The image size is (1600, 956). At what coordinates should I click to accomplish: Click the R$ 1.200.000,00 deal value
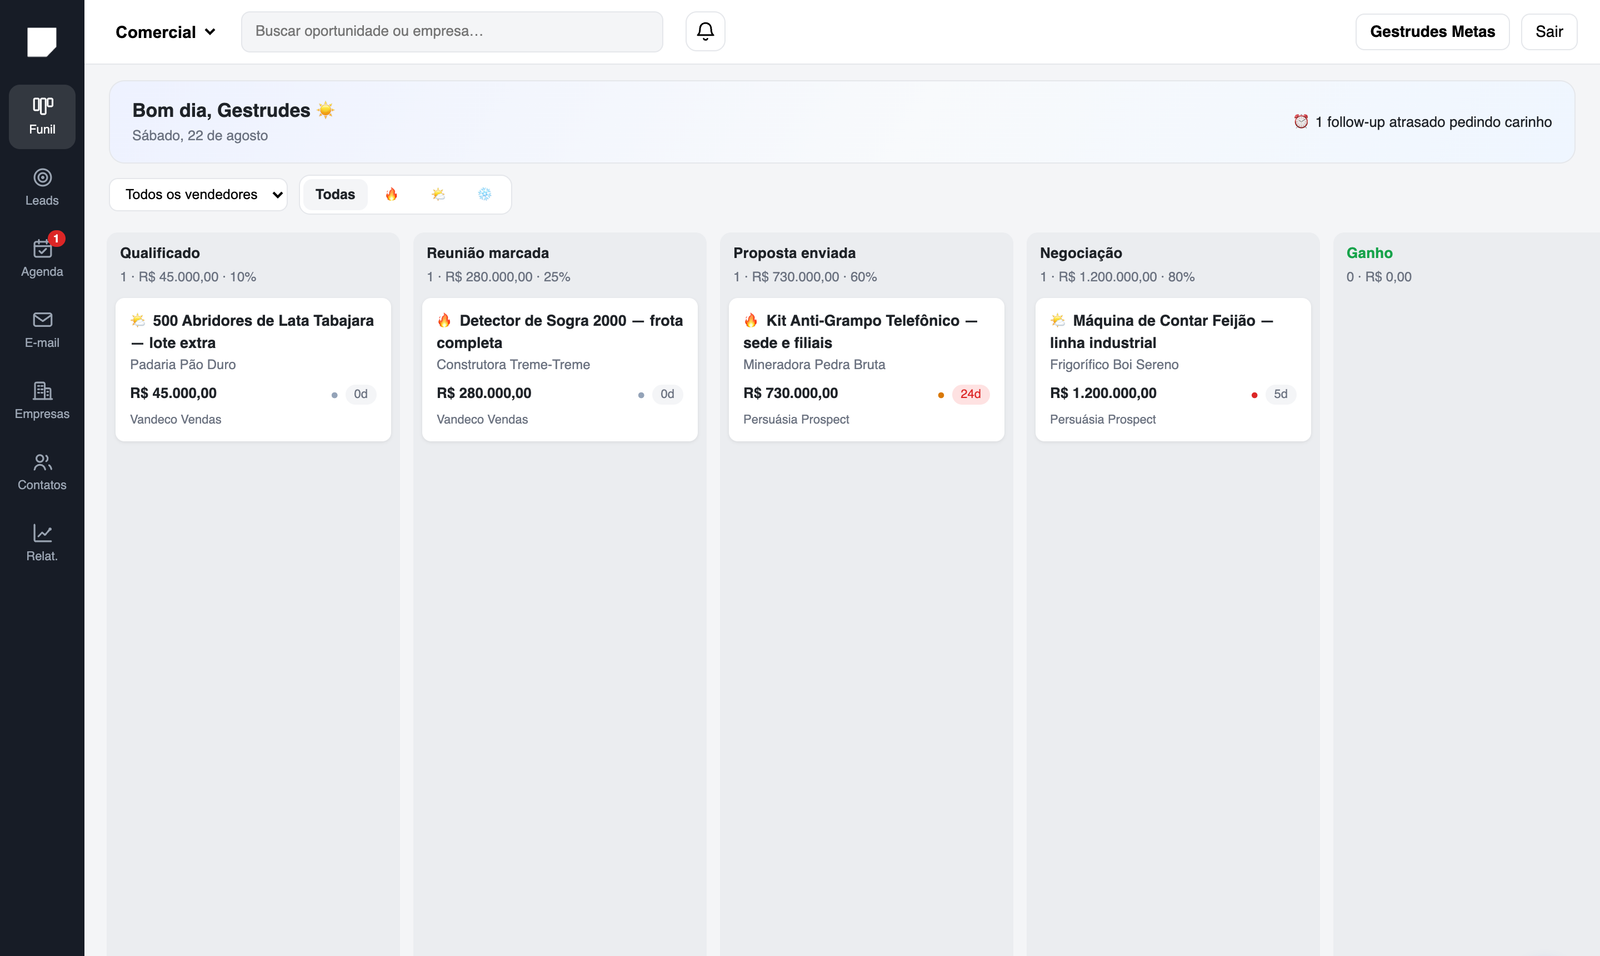pyautogui.click(x=1103, y=393)
